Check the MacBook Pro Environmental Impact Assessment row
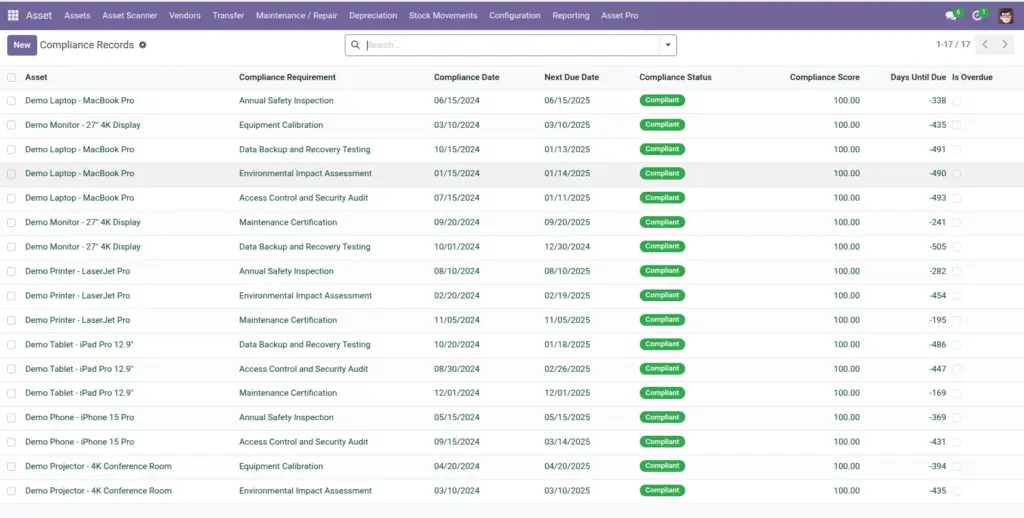This screenshot has height=518, width=1024. click(x=12, y=174)
